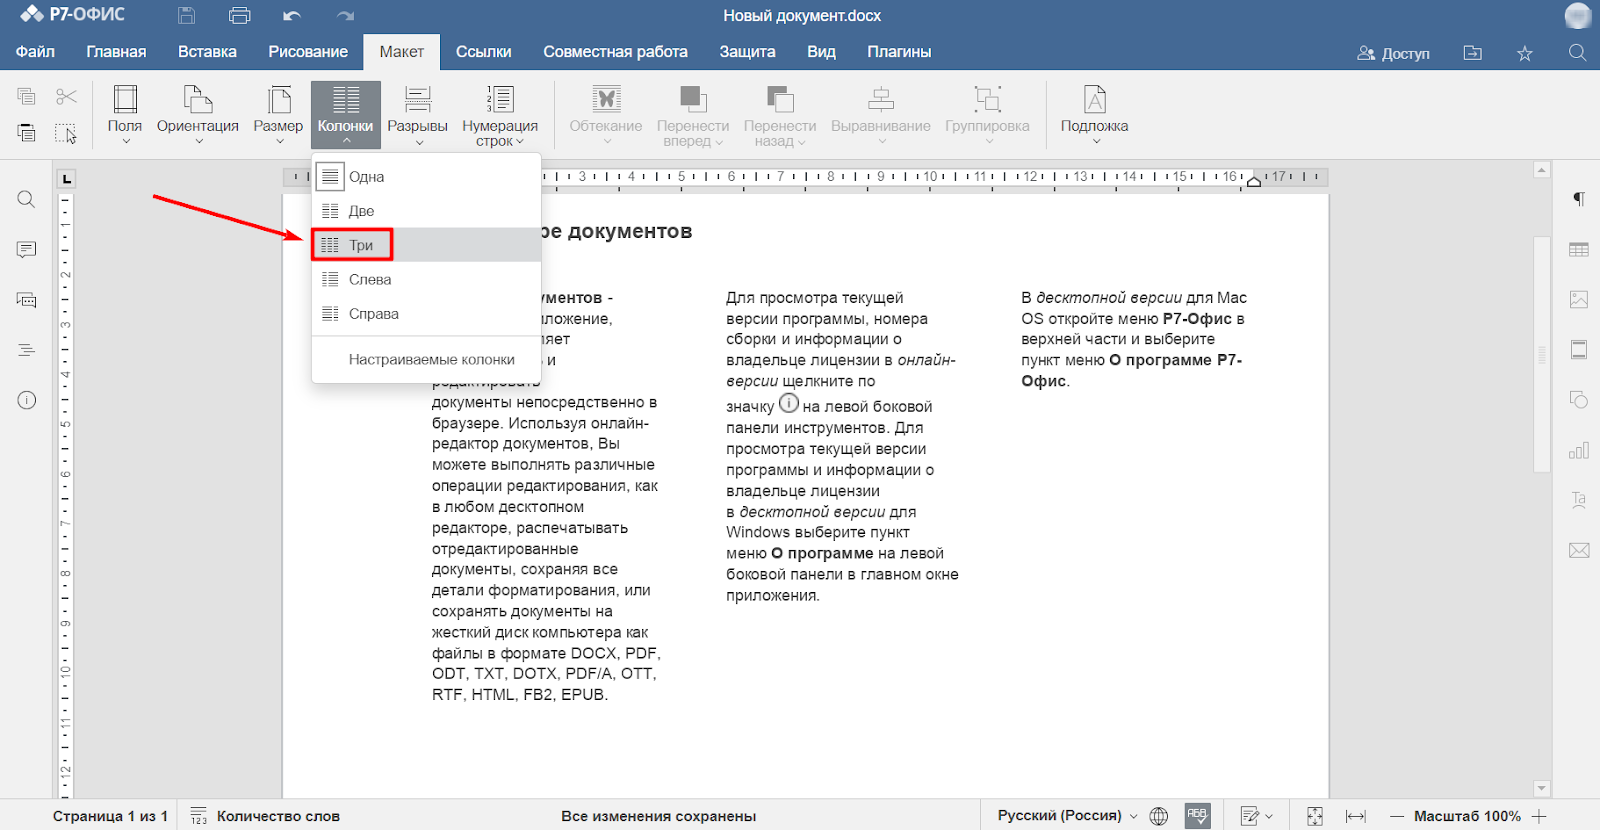The image size is (1600, 830).
Task: Click the Доступ sharing button
Action: [x=1393, y=53]
